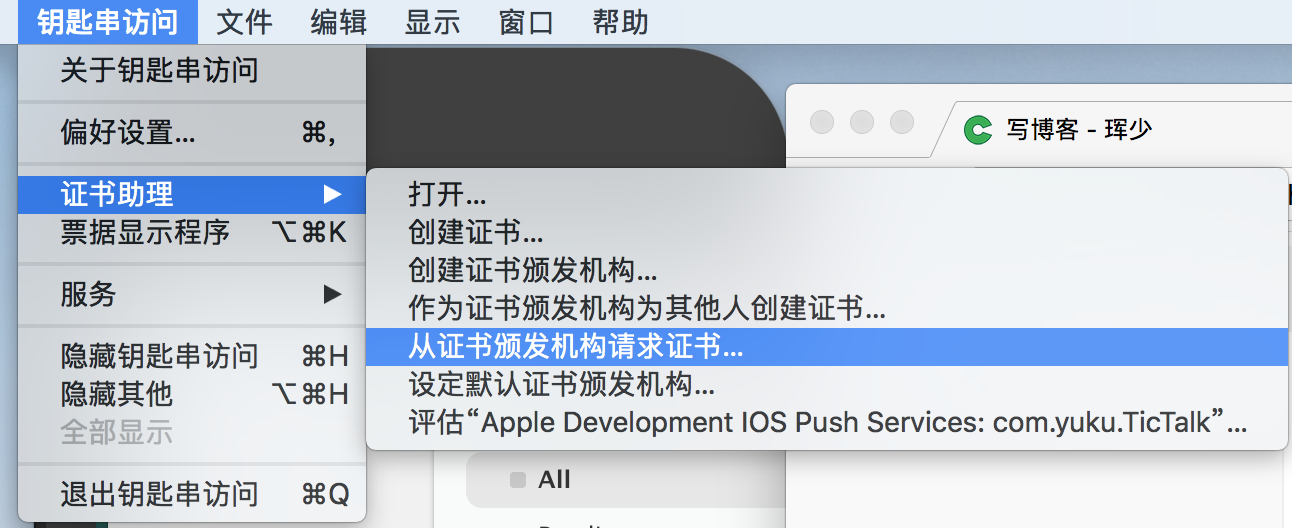Open the 文件 menu
Screen dimensions: 1292x528
[x=244, y=22]
